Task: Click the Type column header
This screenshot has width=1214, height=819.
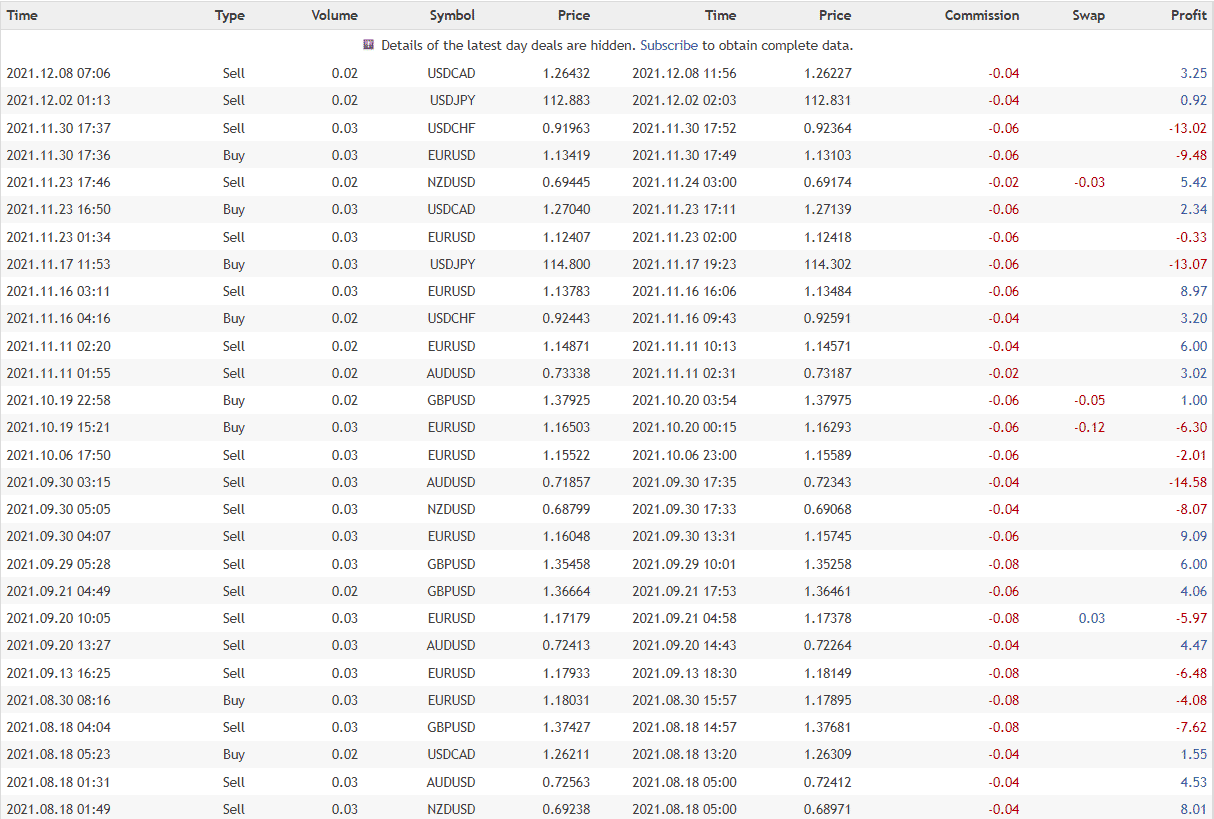Action: (229, 15)
